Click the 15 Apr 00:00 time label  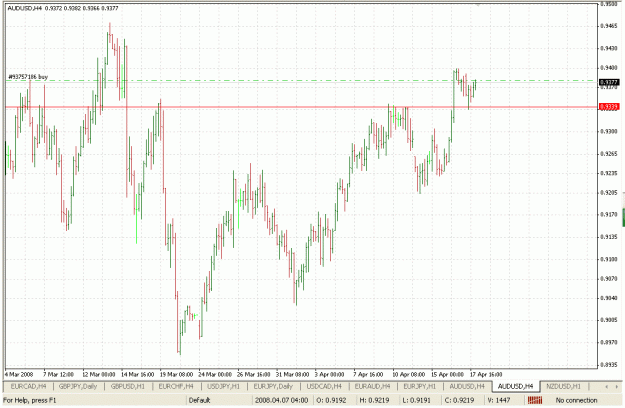(x=447, y=375)
